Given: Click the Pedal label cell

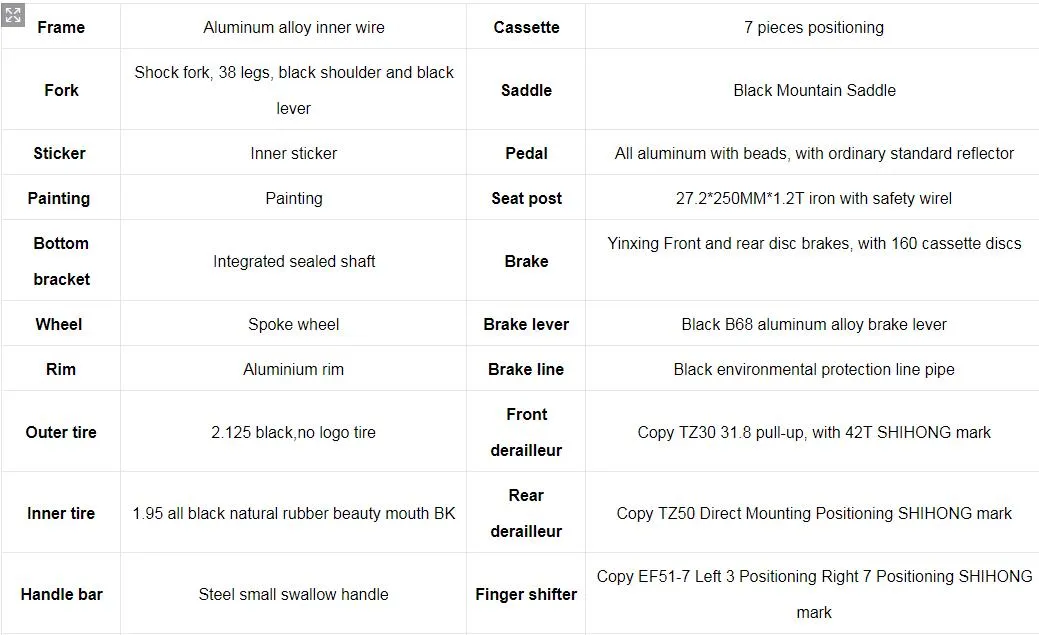Looking at the screenshot, I should coord(526,153).
